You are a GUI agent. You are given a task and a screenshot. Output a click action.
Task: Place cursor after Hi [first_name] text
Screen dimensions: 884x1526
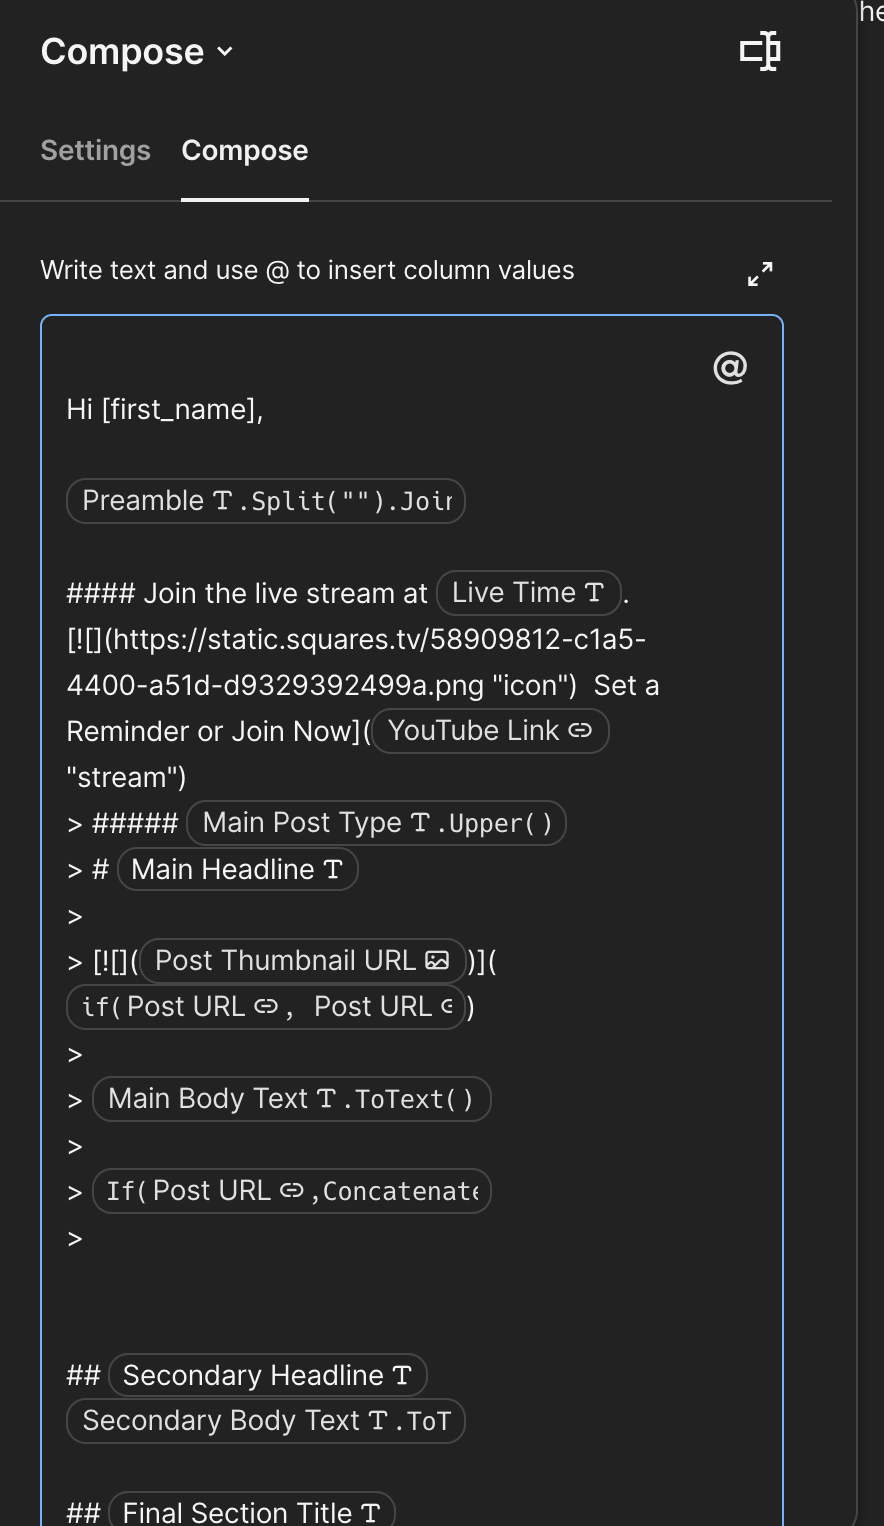click(264, 410)
